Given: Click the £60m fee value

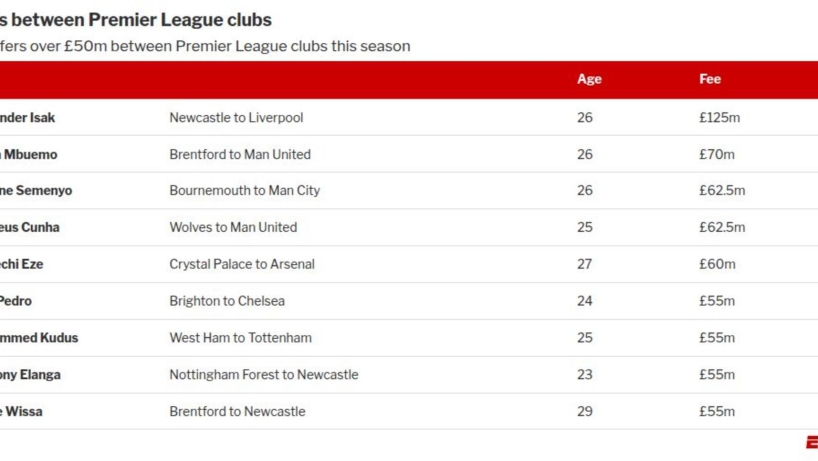Looking at the screenshot, I should click(x=717, y=265).
